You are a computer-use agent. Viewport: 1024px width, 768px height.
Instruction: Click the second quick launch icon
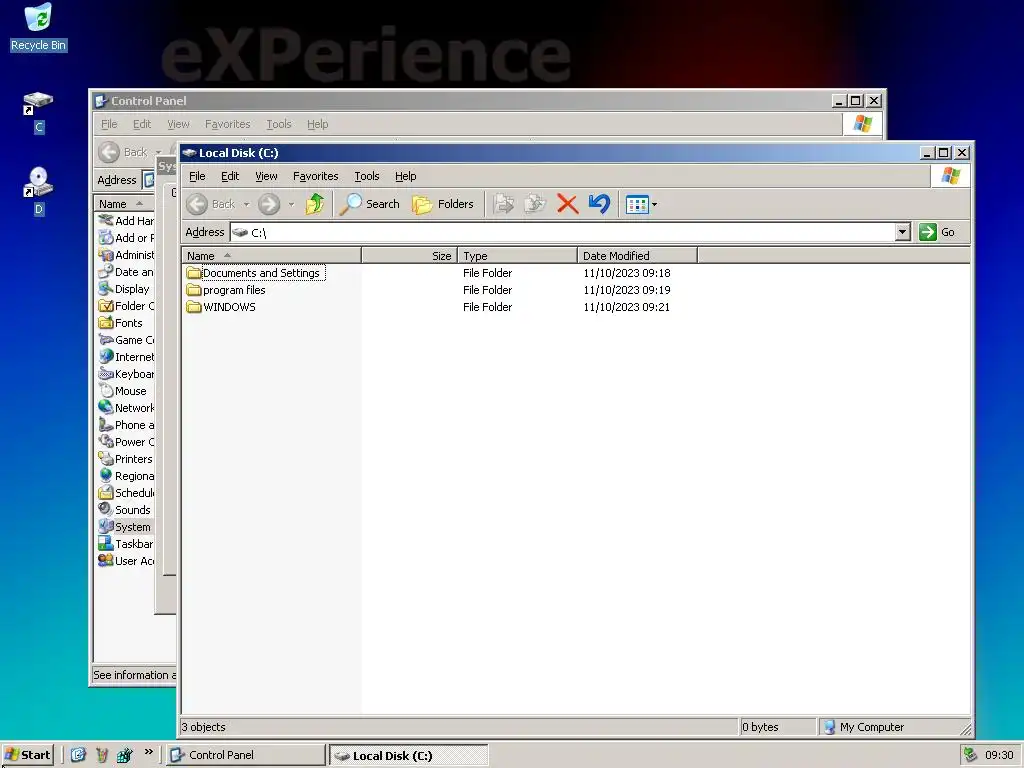tap(101, 755)
